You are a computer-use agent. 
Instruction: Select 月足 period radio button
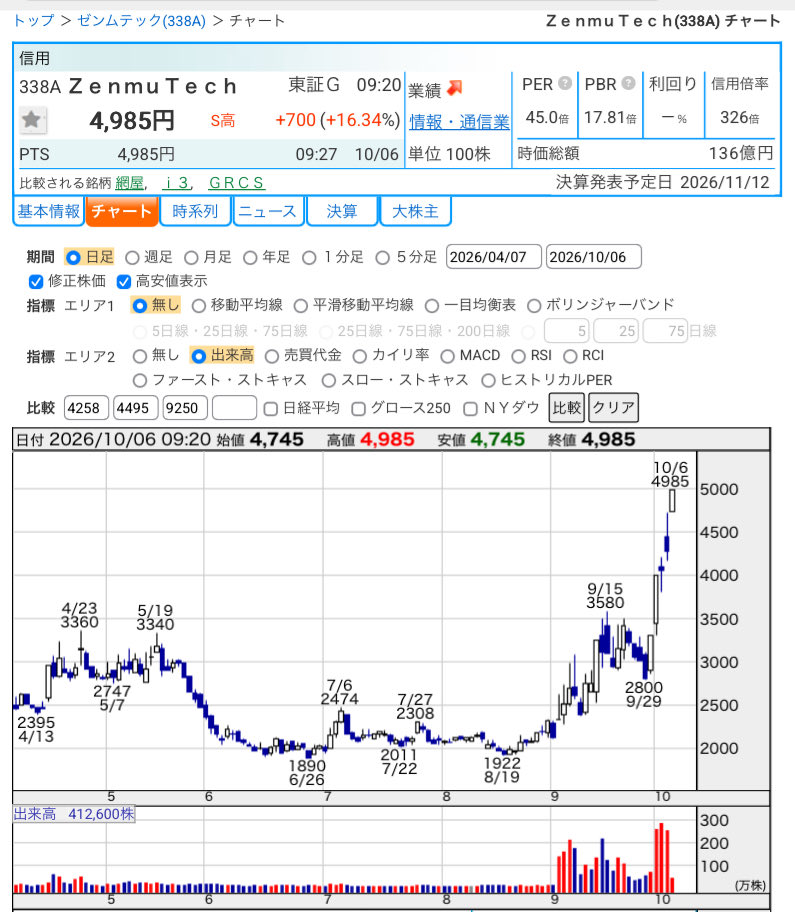[191, 257]
